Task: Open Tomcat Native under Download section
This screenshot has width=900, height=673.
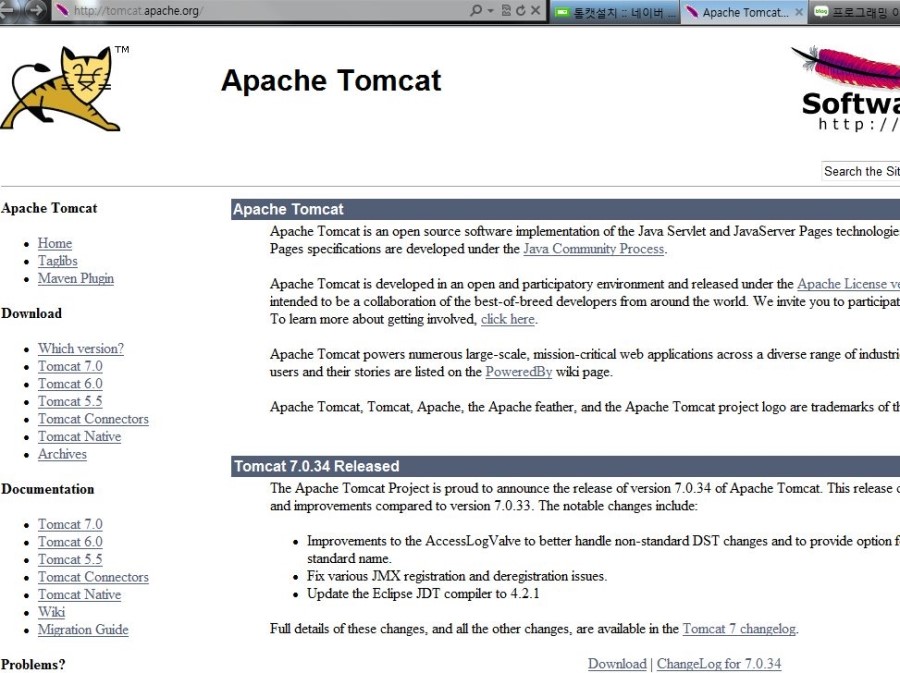Action: [x=79, y=437]
